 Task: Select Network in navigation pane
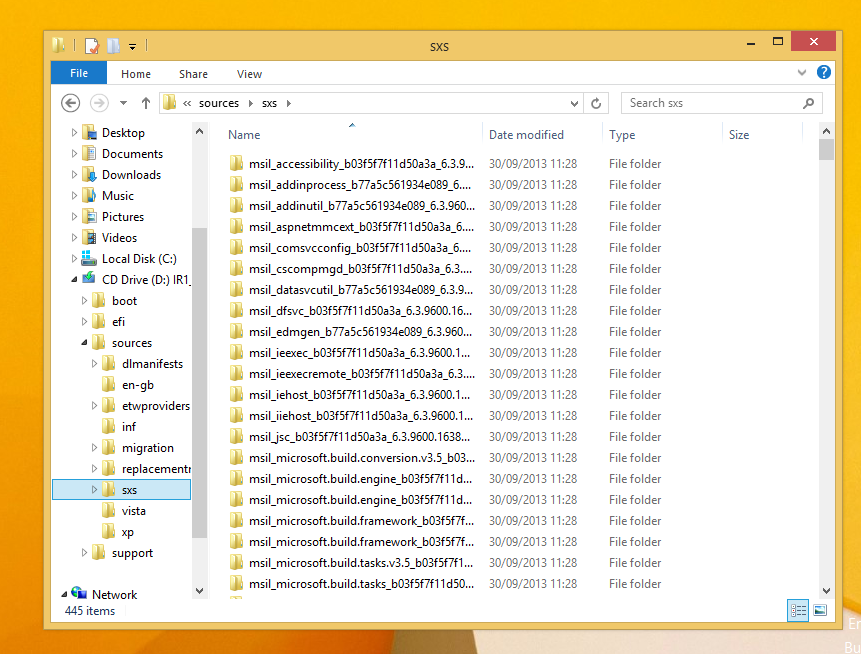(114, 594)
